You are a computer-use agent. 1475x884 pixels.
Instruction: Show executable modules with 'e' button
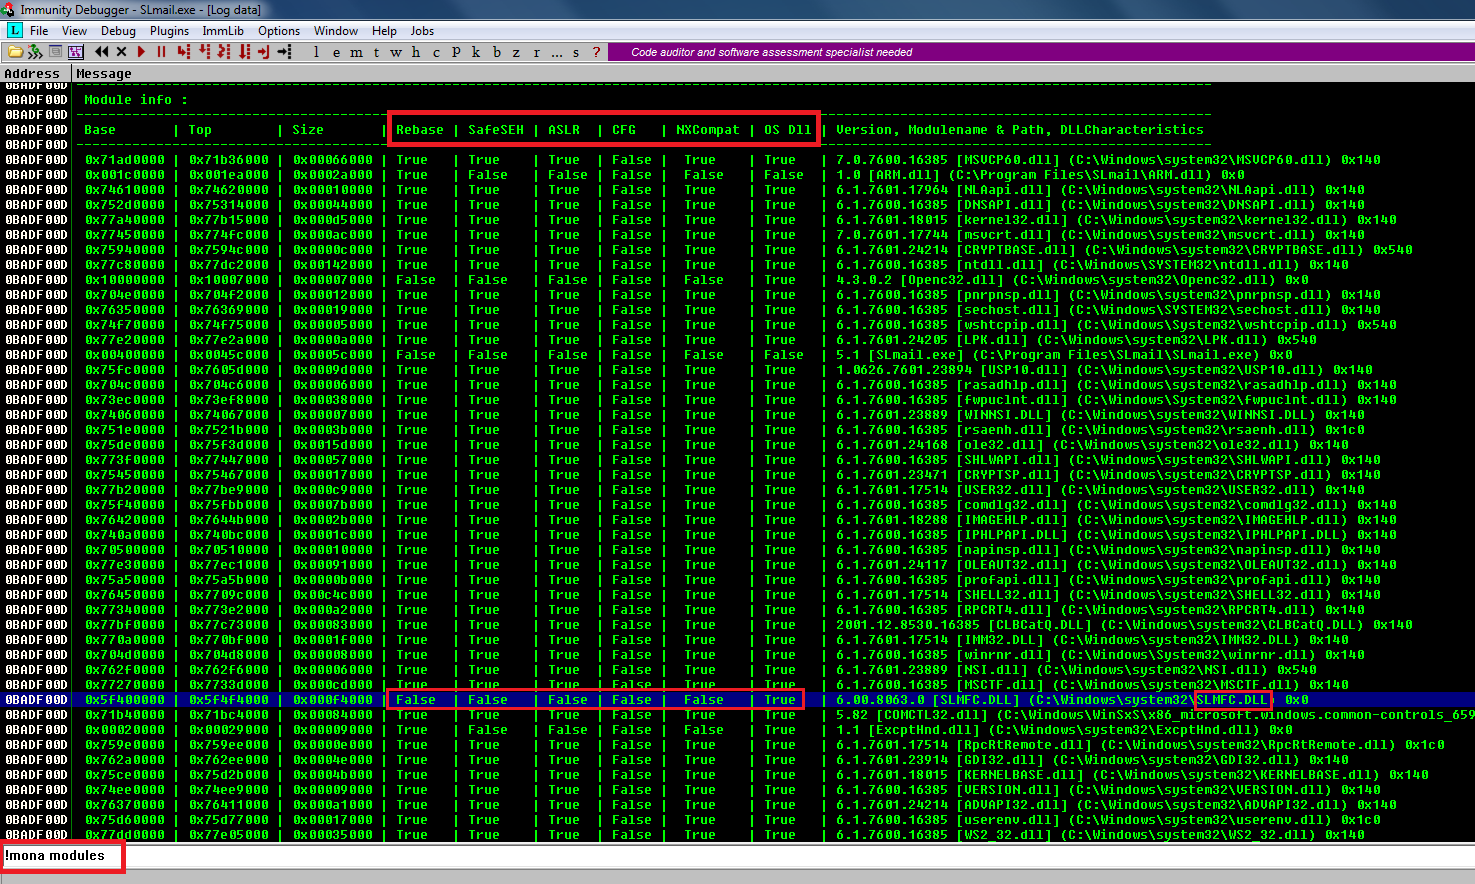(x=336, y=52)
